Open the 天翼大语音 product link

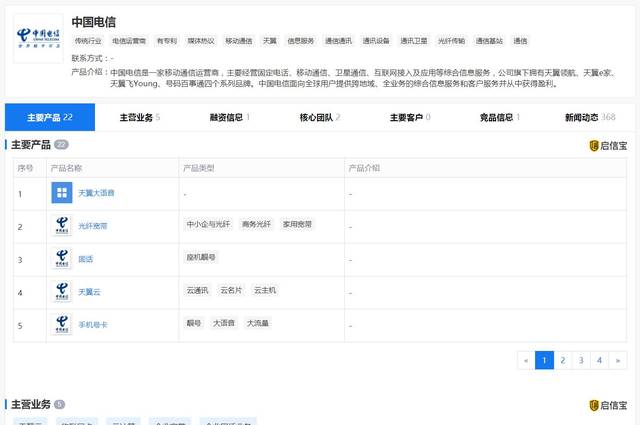pyautogui.click(x=96, y=193)
